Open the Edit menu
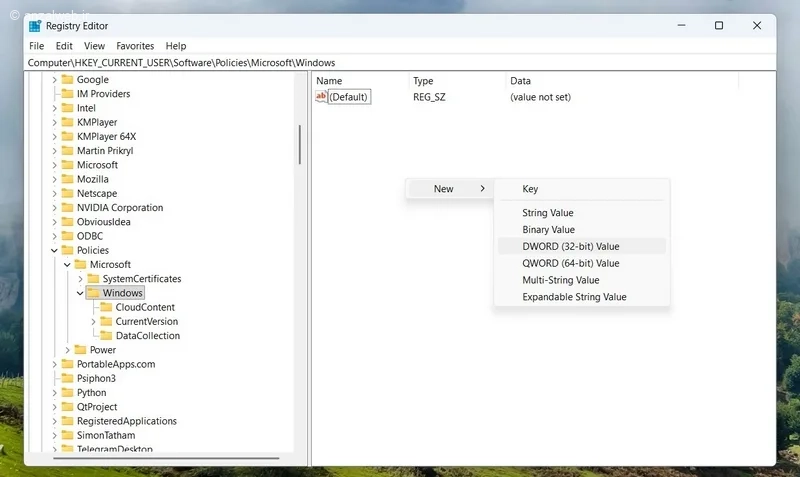The image size is (800, 477). (x=64, y=46)
